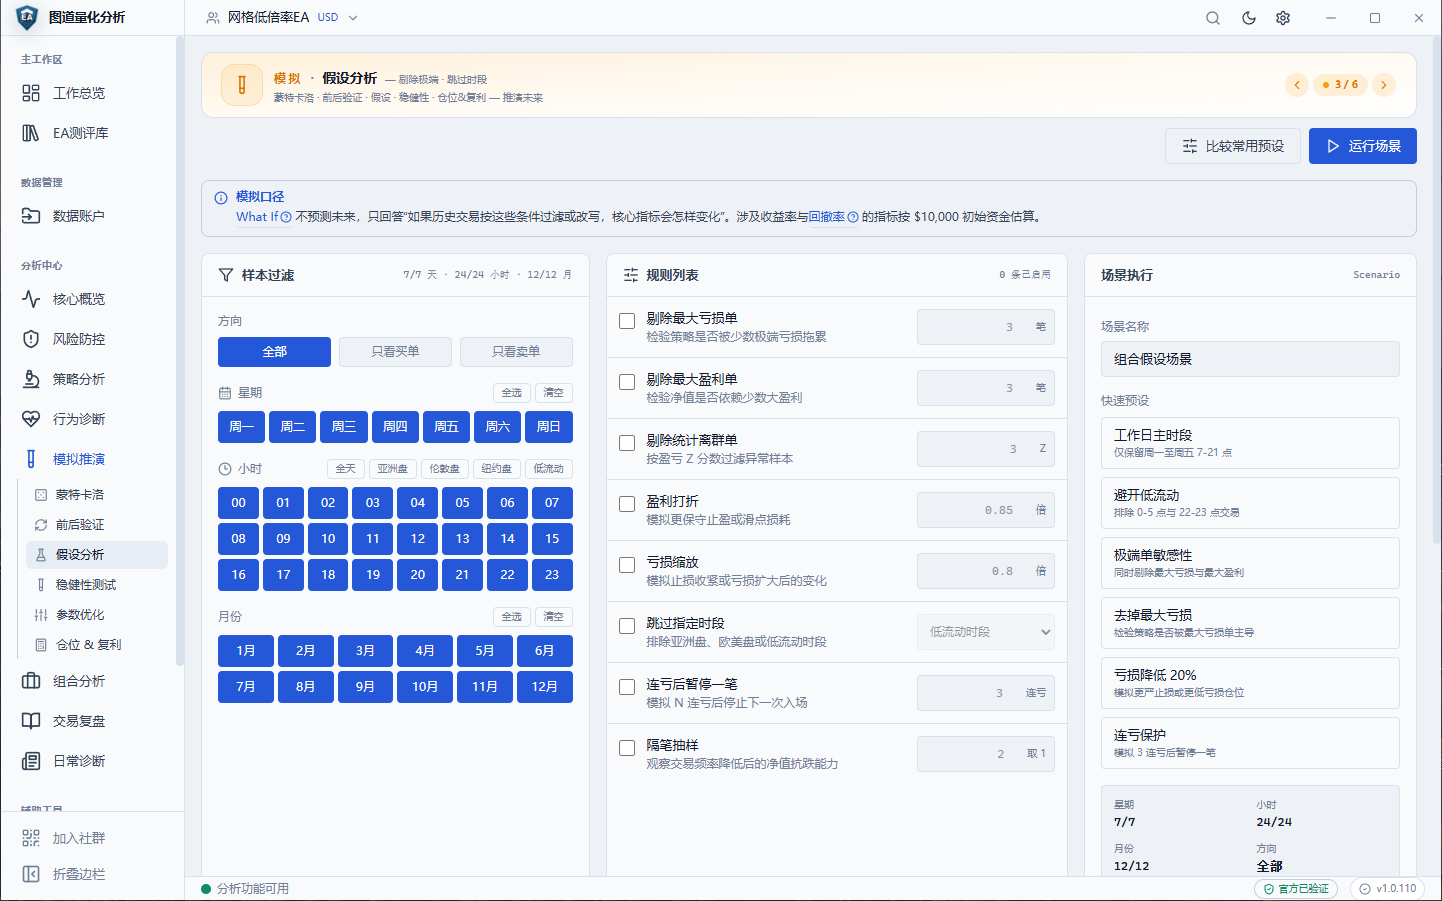This screenshot has width=1442, height=901.
Task: Click 场景名称 input field
Action: click(x=1250, y=359)
